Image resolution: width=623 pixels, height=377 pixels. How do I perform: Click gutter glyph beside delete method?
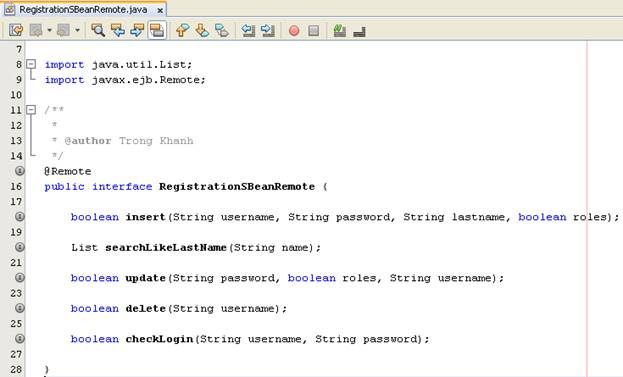coord(19,308)
